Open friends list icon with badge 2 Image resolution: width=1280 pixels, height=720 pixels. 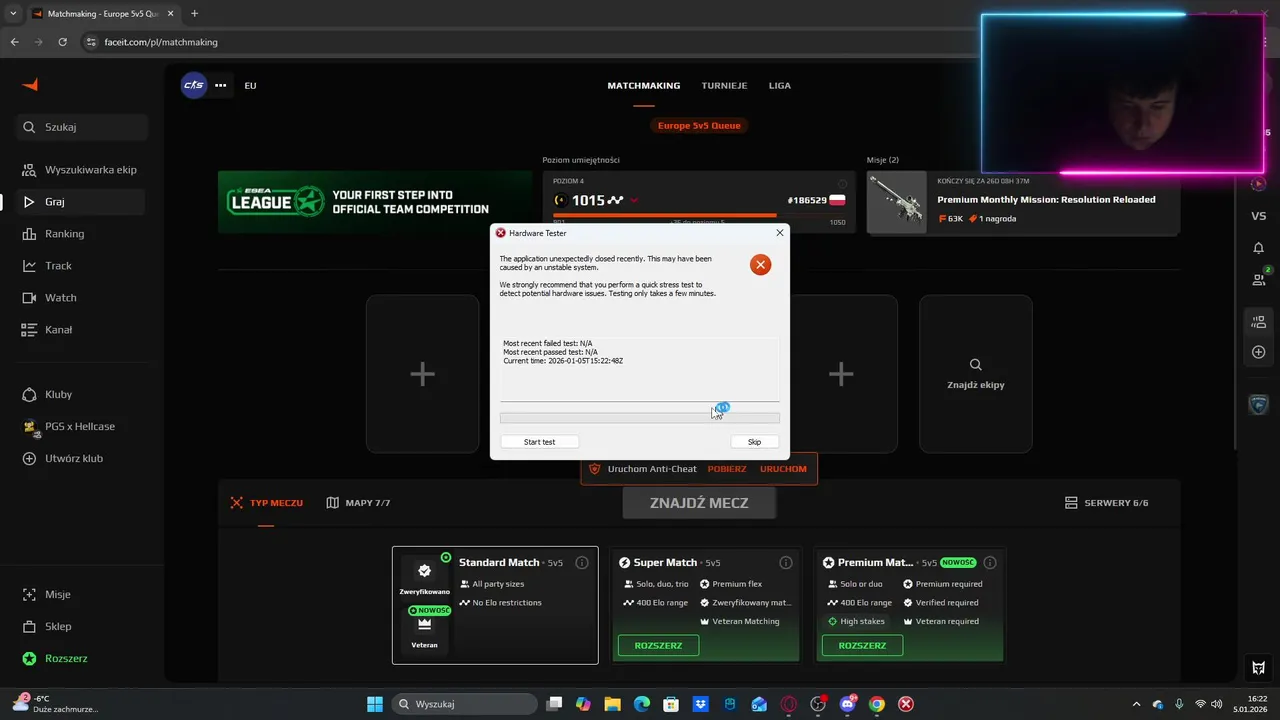1258,279
